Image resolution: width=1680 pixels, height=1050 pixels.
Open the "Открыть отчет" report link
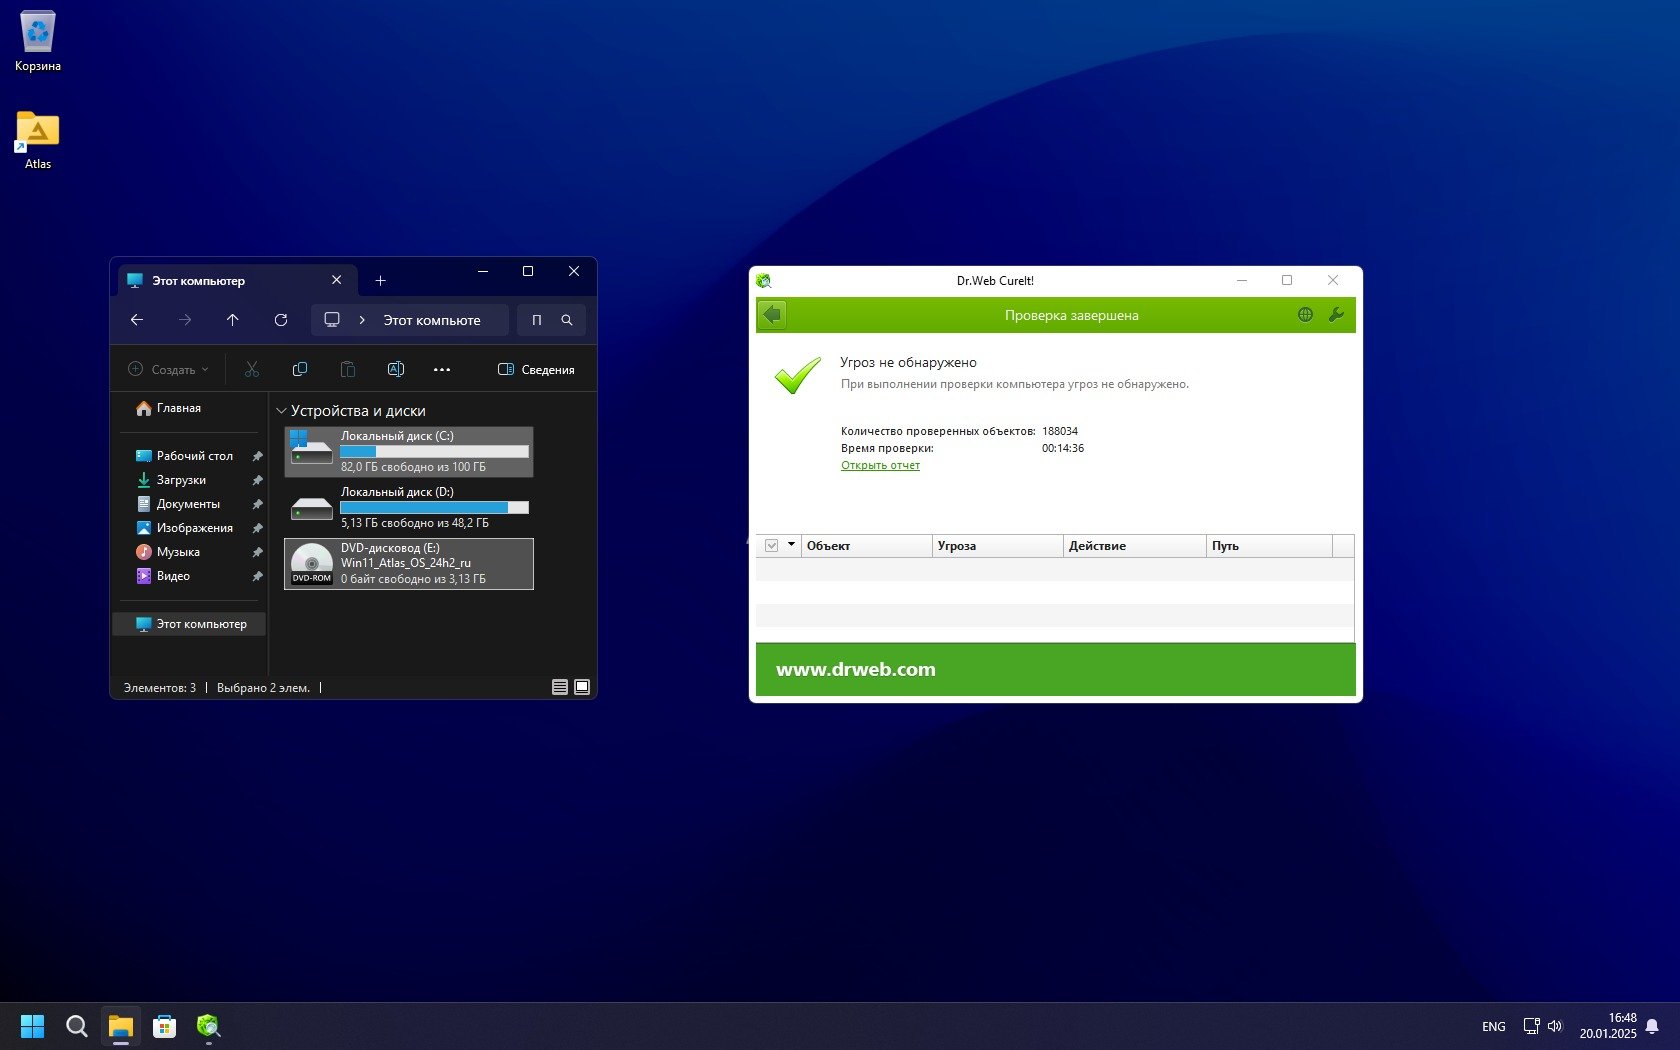click(880, 466)
